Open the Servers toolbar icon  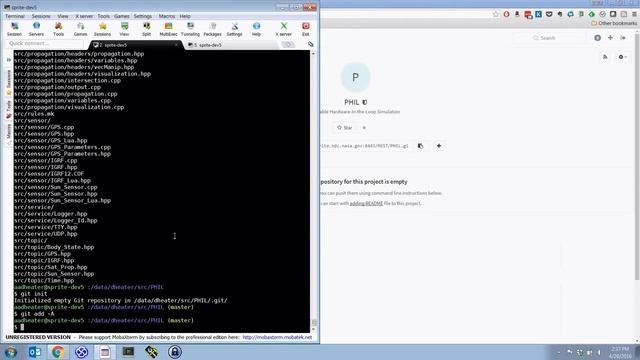(x=36, y=29)
